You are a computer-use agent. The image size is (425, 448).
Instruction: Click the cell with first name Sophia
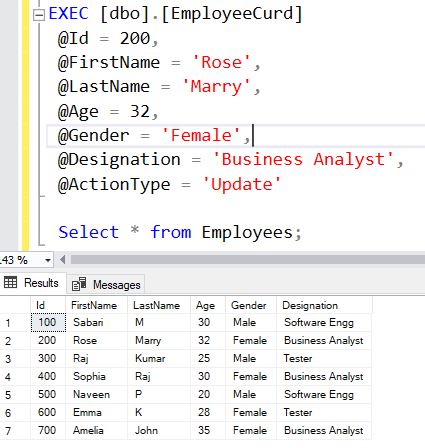point(96,376)
